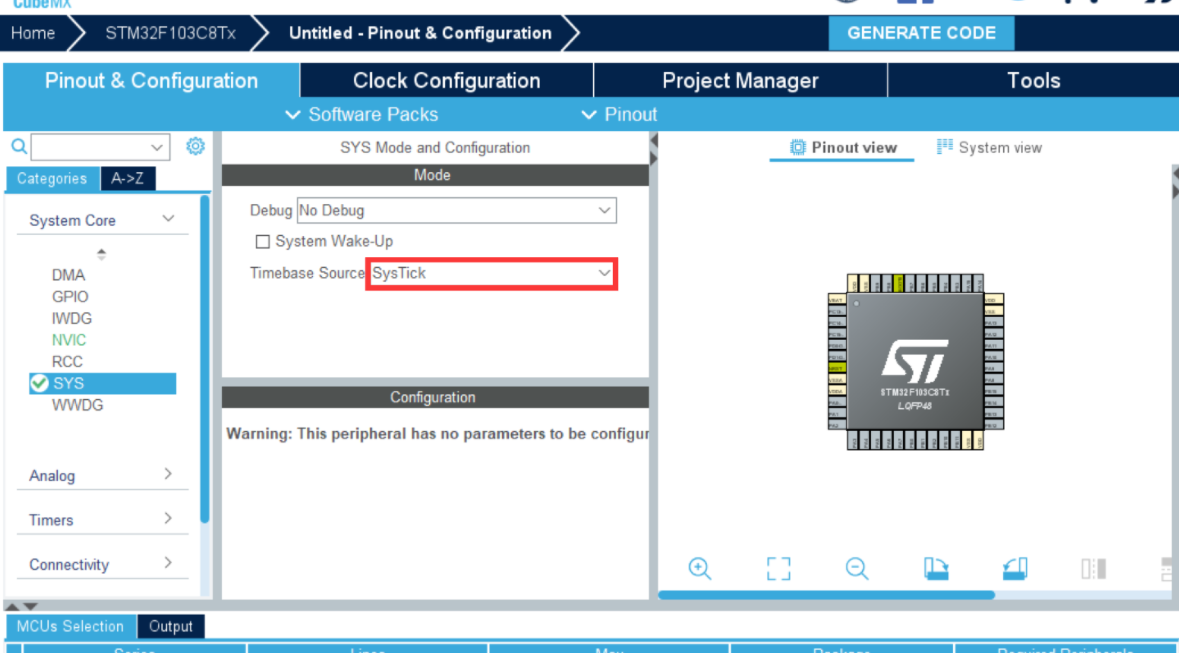Click the STM32F103C8Tx chip image
The height and width of the screenshot is (653, 1179).
click(x=916, y=362)
